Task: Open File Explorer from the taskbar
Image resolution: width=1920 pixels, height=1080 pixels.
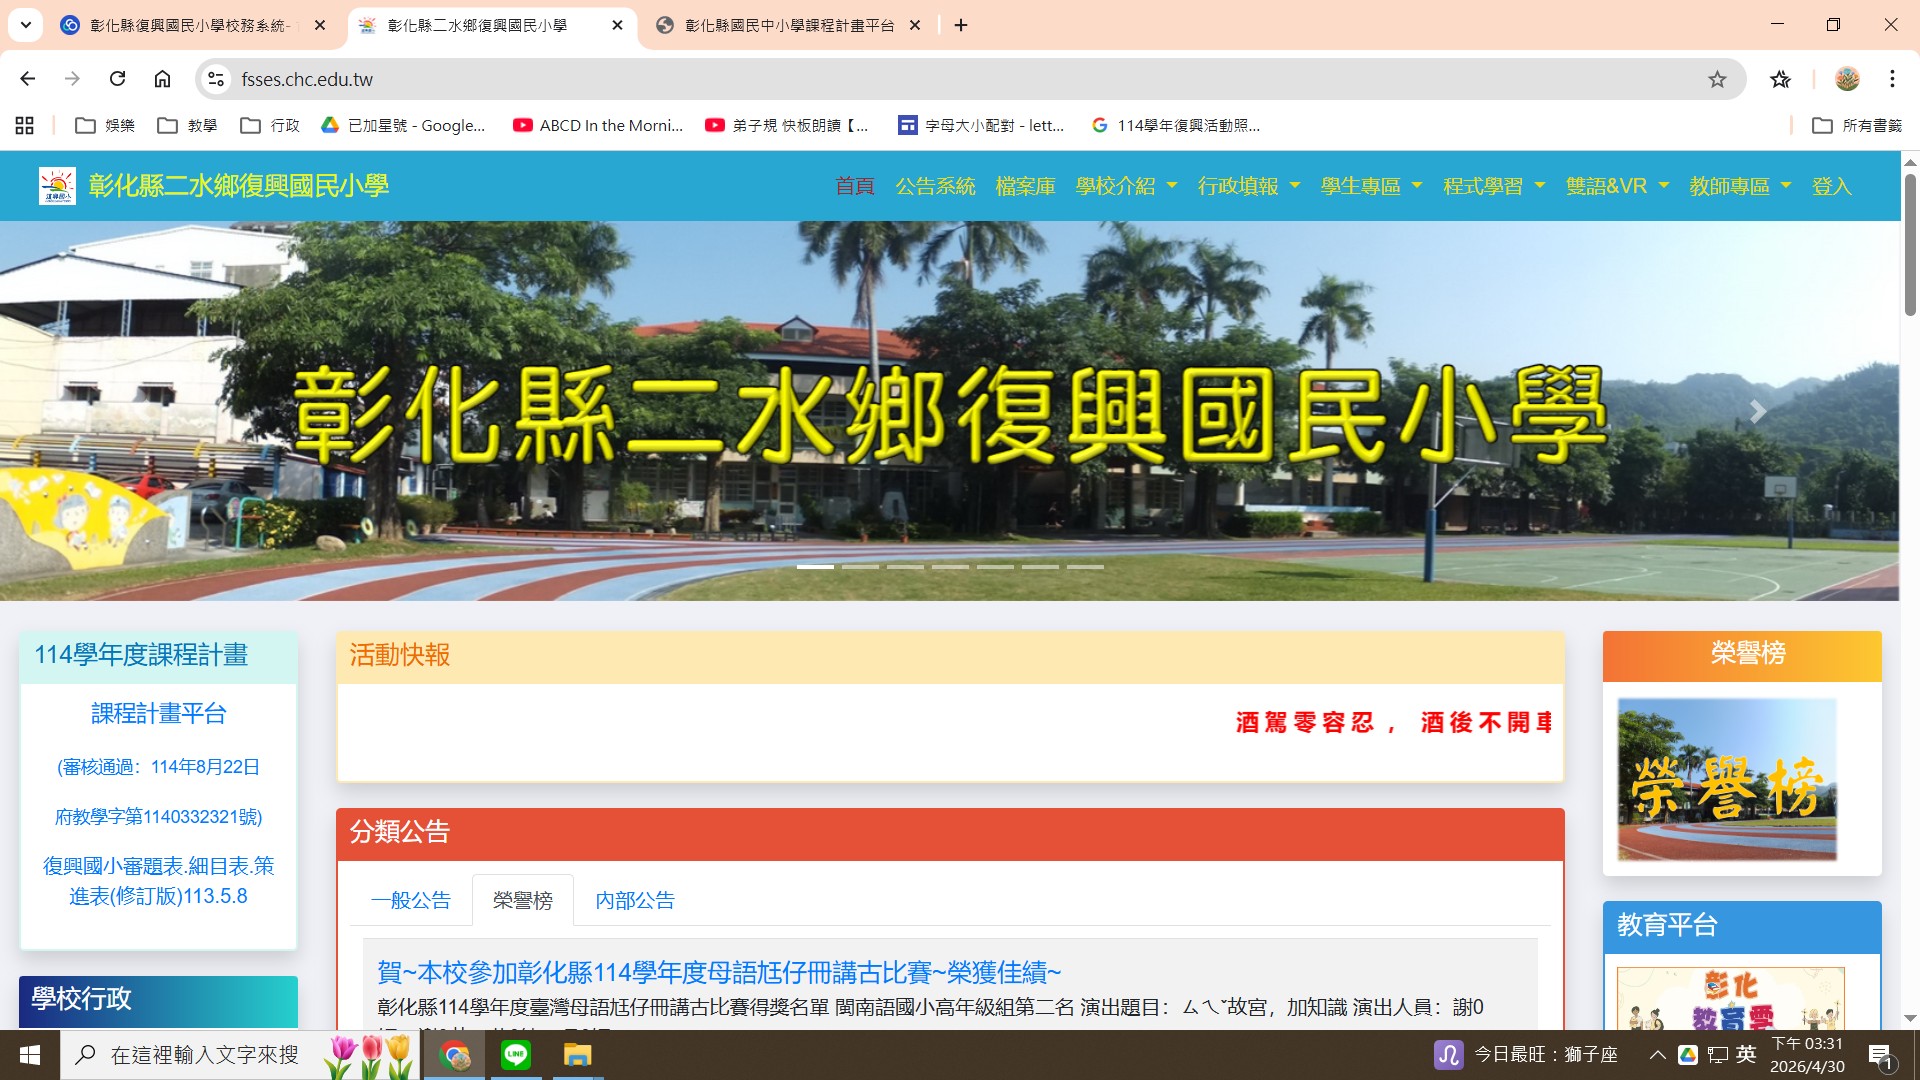Action: [x=577, y=1055]
